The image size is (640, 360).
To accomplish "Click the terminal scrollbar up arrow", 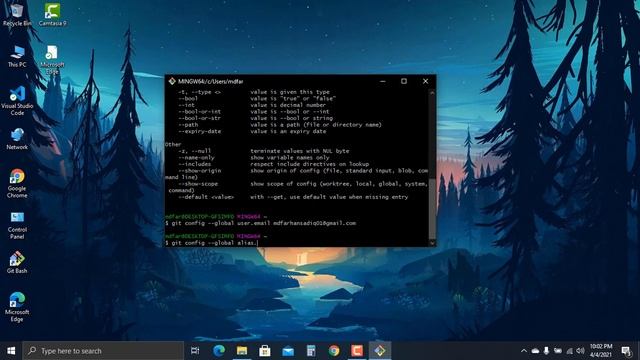I will coord(432,93).
